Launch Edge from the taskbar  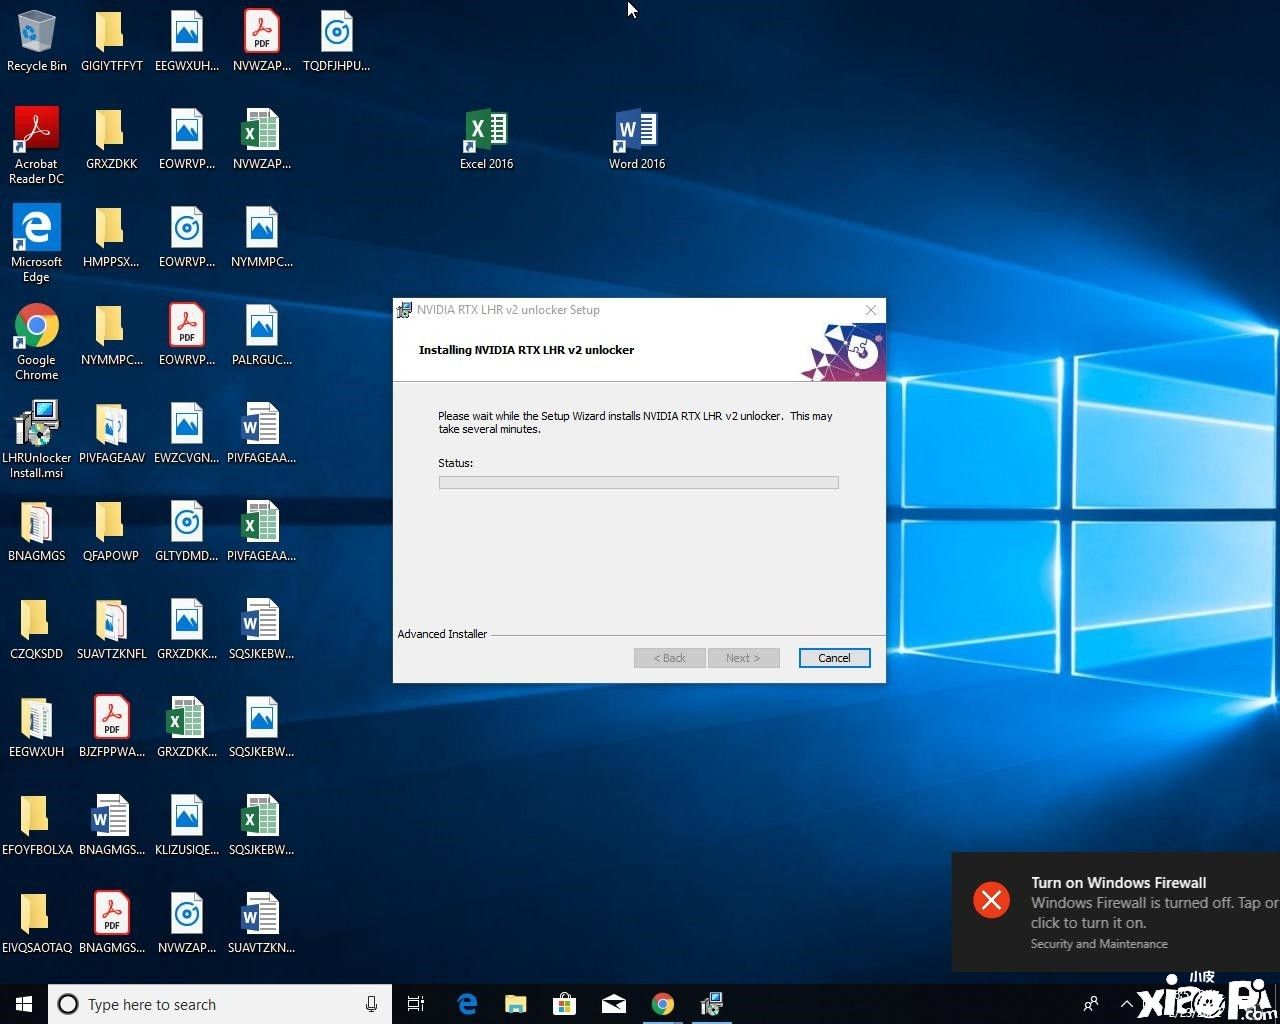467,1004
